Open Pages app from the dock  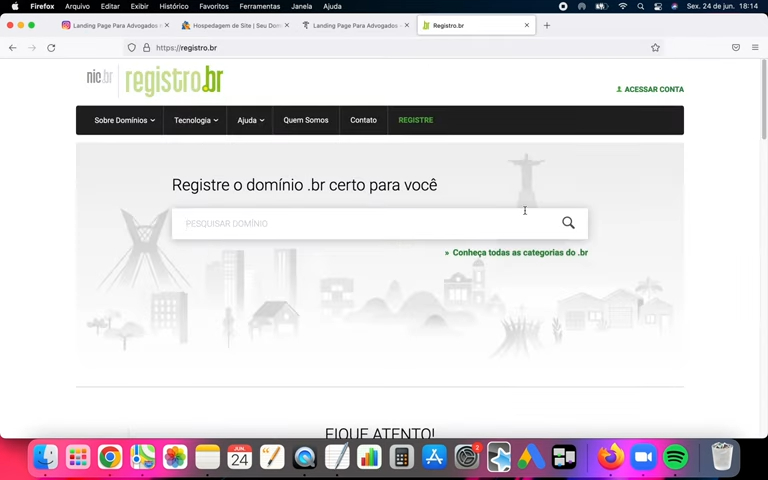[272, 457]
